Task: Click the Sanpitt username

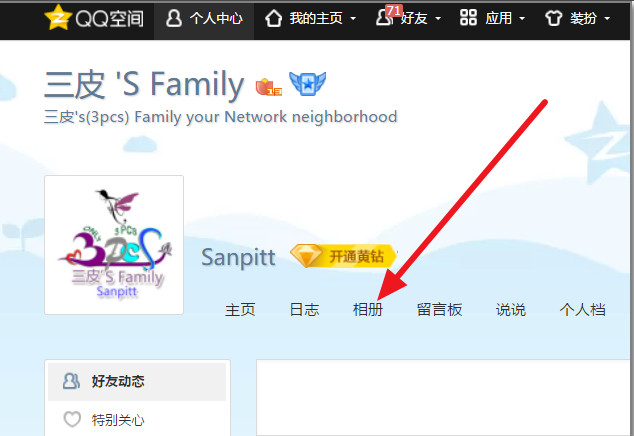Action: click(x=239, y=257)
